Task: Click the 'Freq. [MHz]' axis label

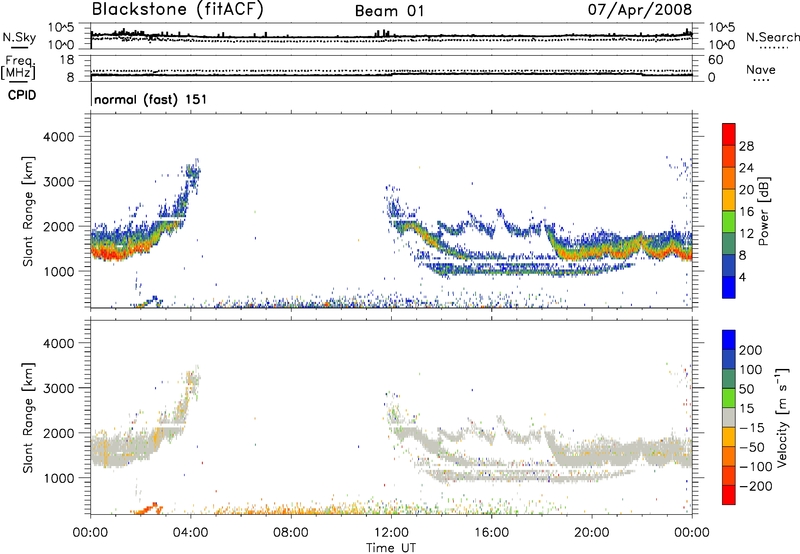Action: 19,67
